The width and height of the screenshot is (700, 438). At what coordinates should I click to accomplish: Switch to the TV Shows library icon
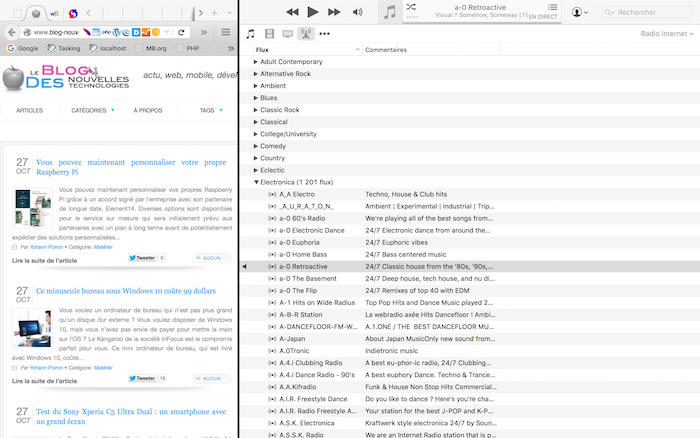tap(288, 33)
